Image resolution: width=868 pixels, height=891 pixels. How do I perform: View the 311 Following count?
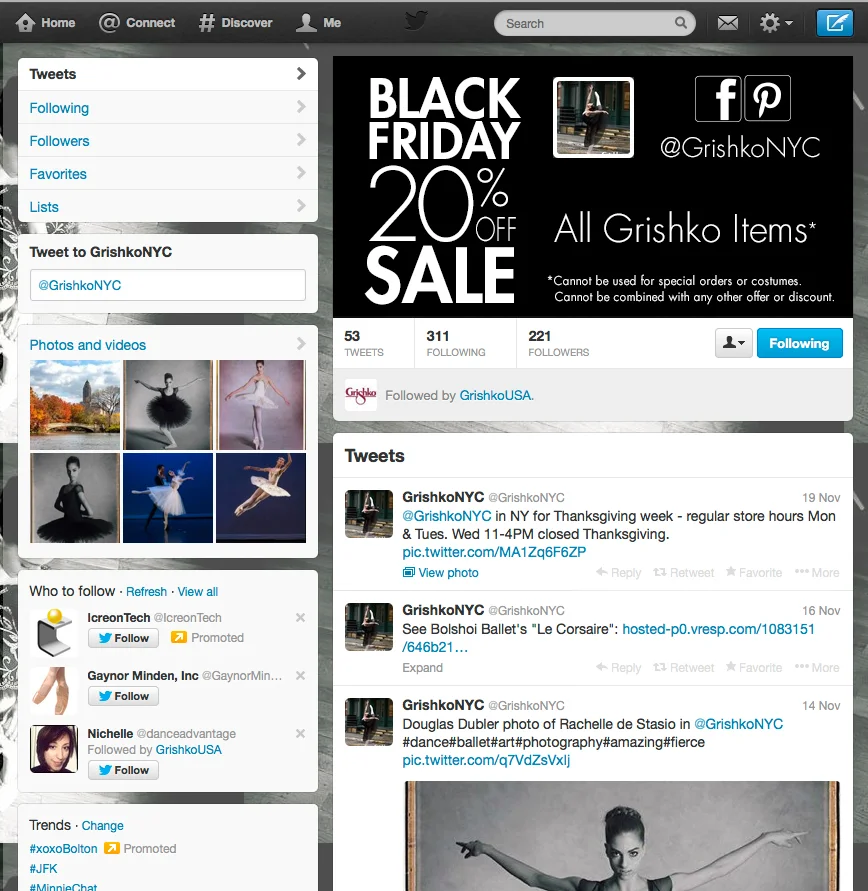click(x=456, y=343)
